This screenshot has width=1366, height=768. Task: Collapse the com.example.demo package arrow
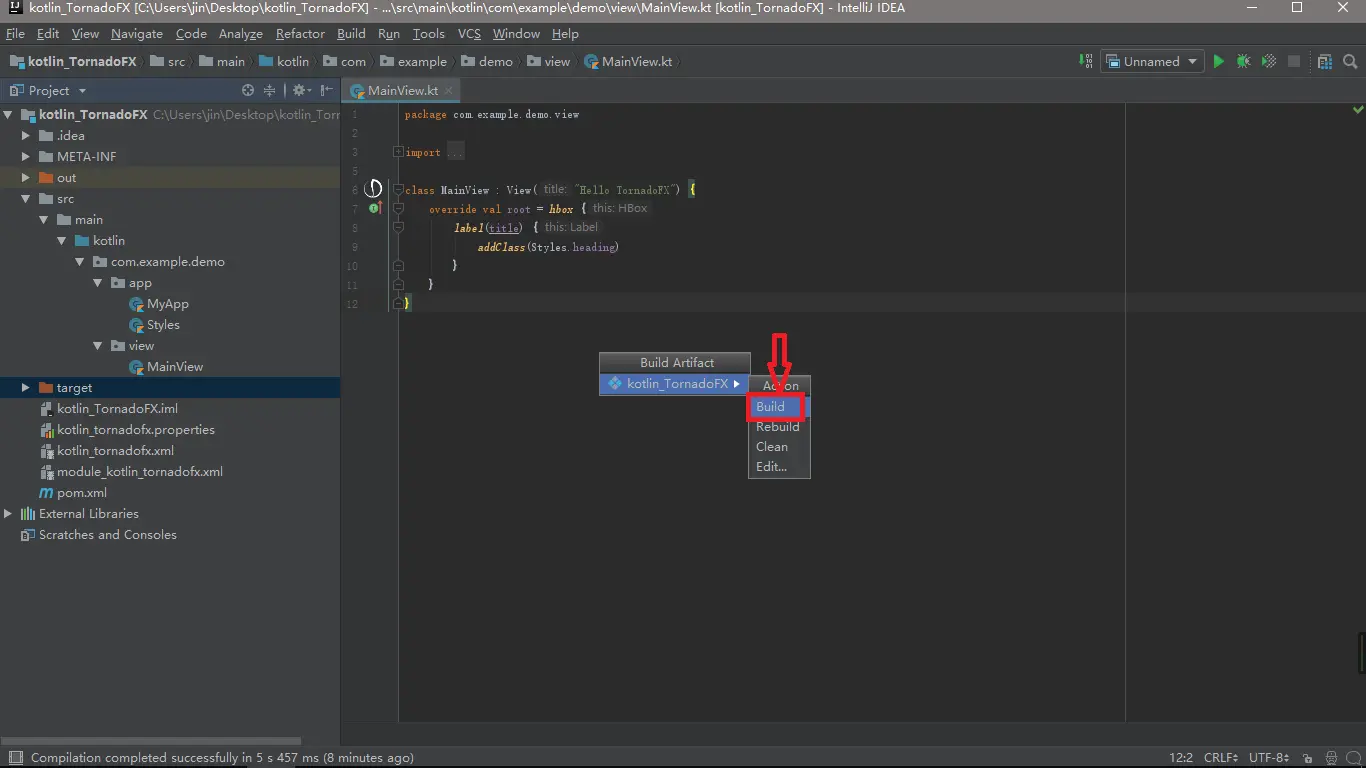click(x=80, y=262)
